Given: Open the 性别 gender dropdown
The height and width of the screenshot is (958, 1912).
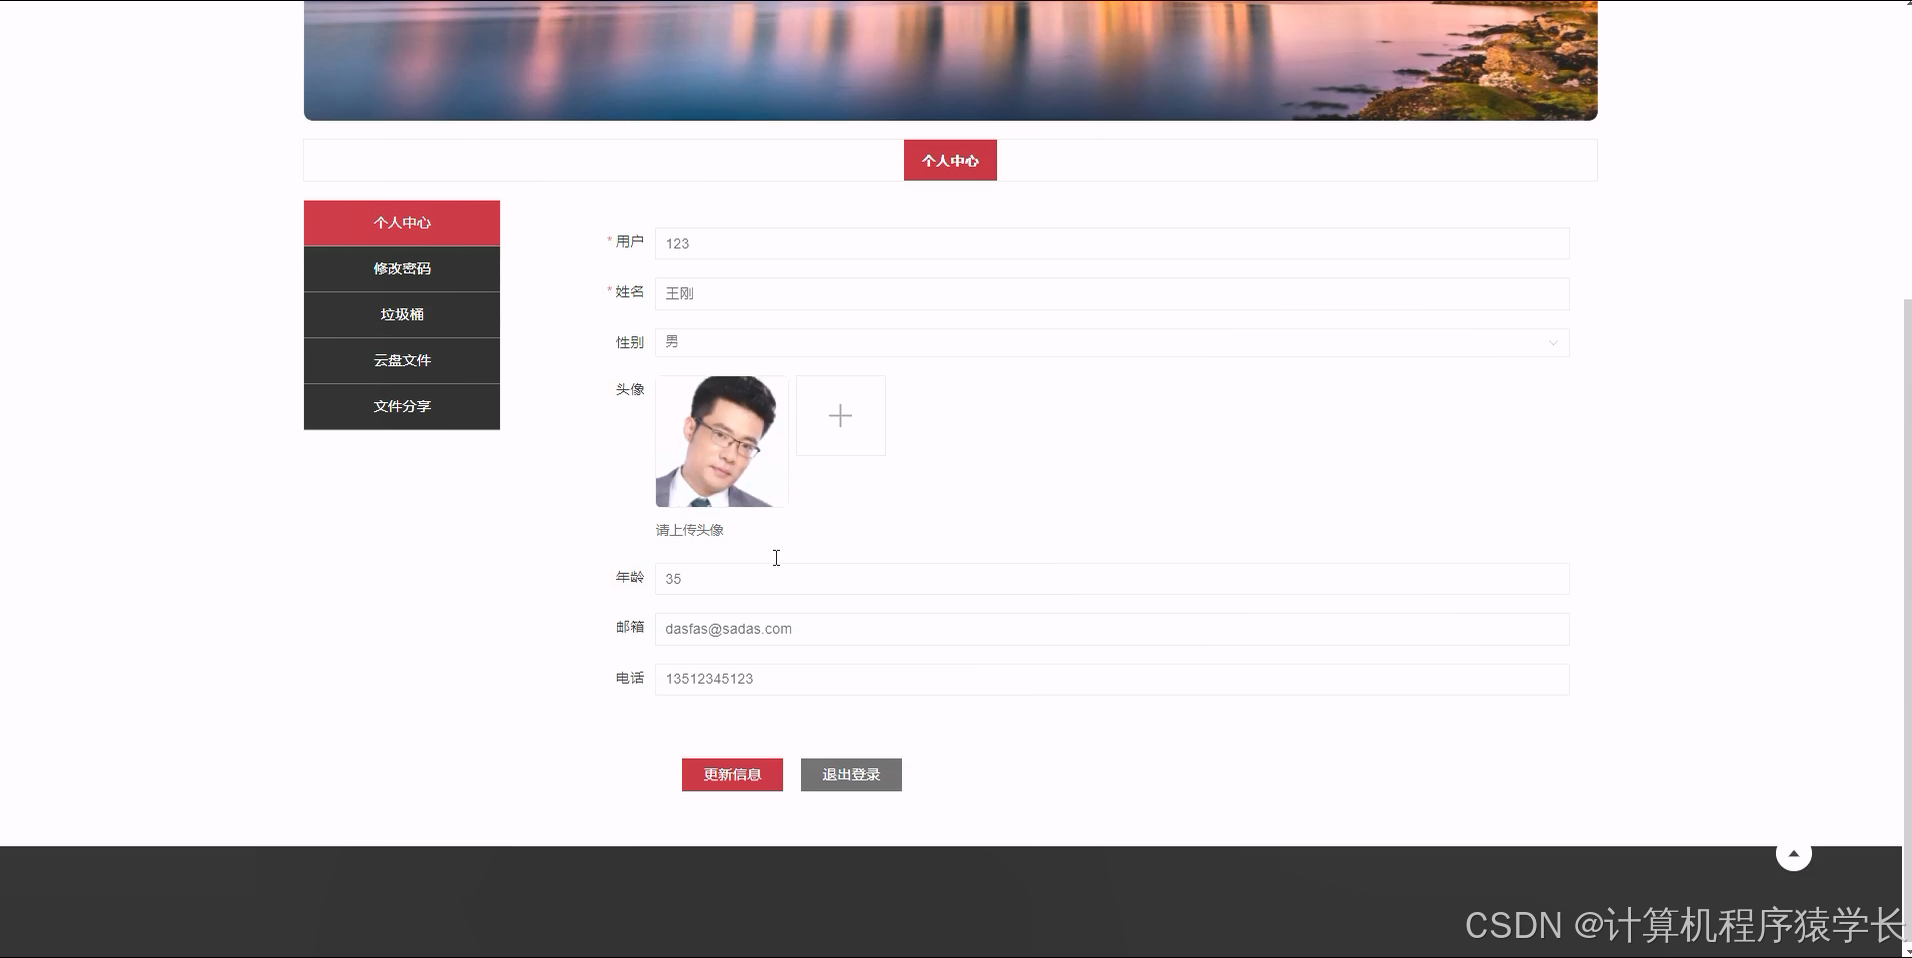Looking at the screenshot, I should click(x=1110, y=342).
